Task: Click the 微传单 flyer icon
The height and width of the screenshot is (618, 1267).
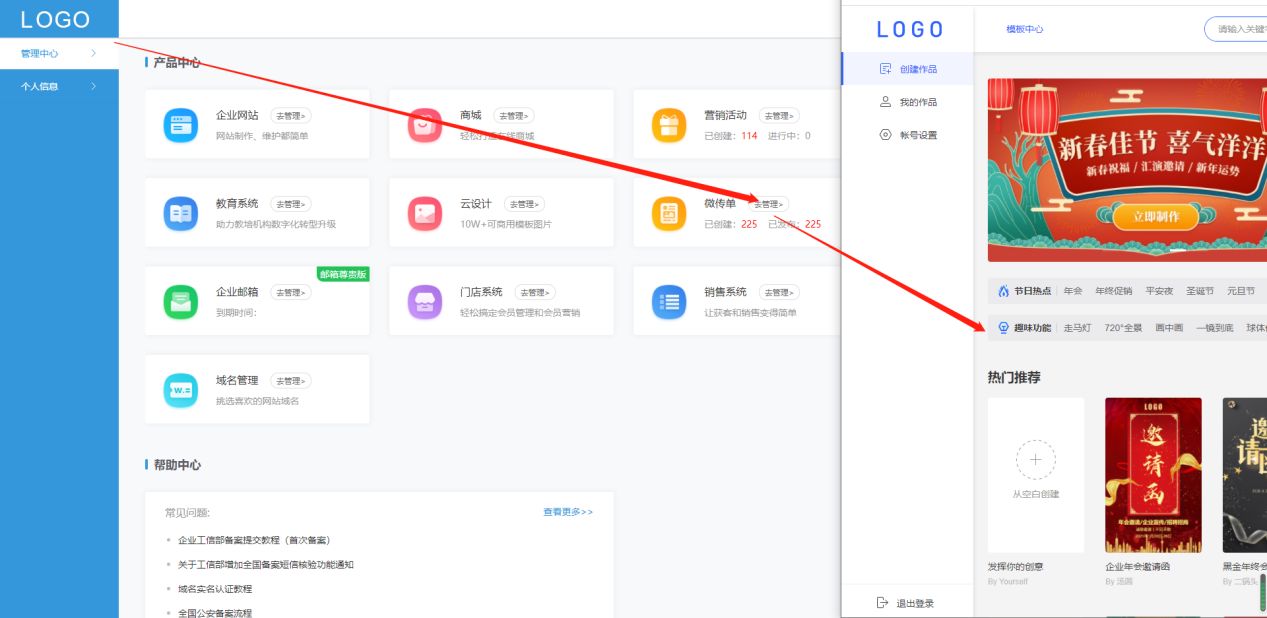Action: tap(669, 213)
